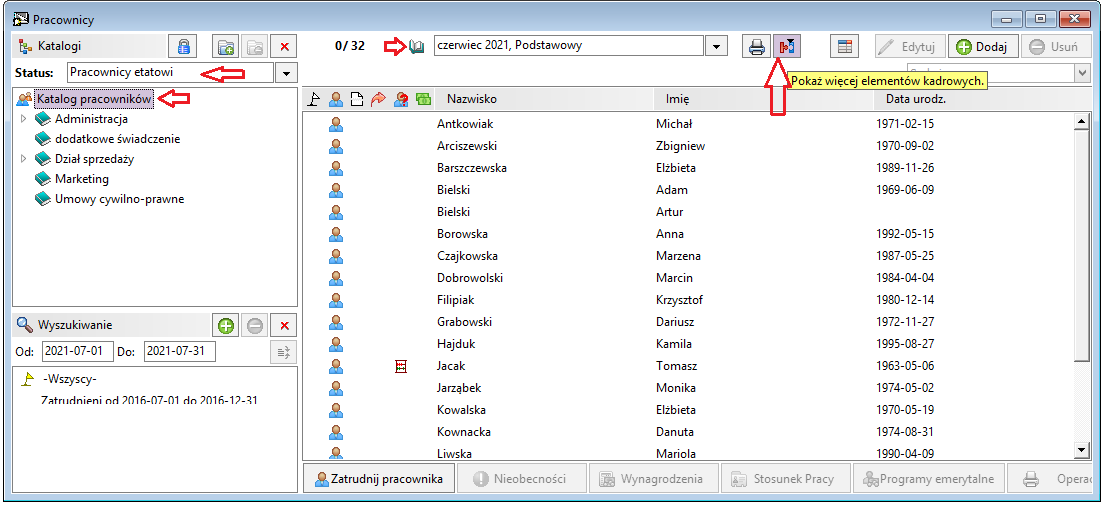The image size is (1106, 505).
Task: Open the table columns layout icon
Action: [x=844, y=47]
